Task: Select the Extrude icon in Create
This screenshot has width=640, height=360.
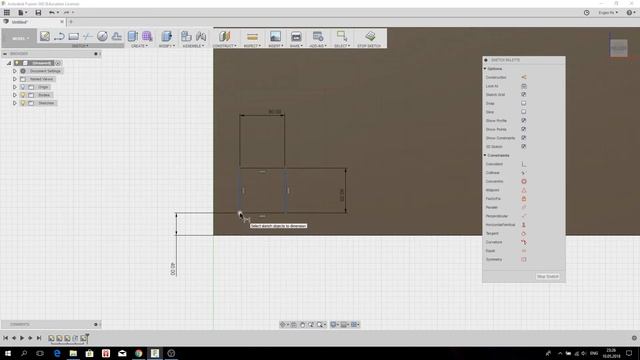Action: [x=133, y=36]
